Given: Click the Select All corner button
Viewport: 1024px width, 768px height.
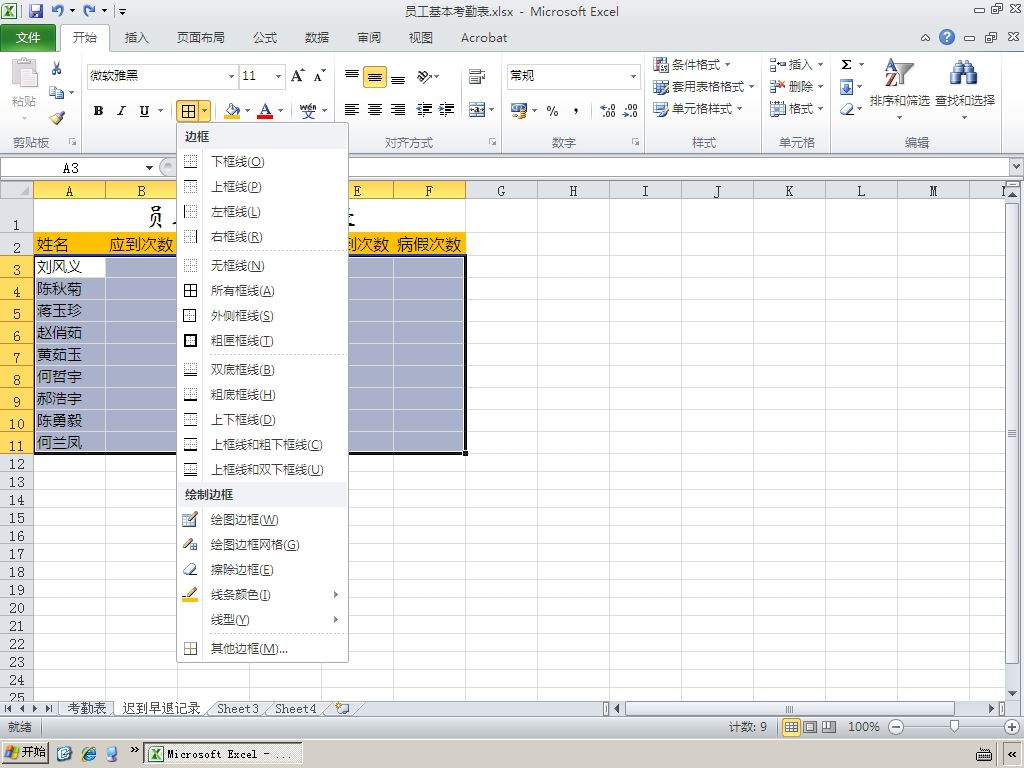Looking at the screenshot, I should (16, 190).
